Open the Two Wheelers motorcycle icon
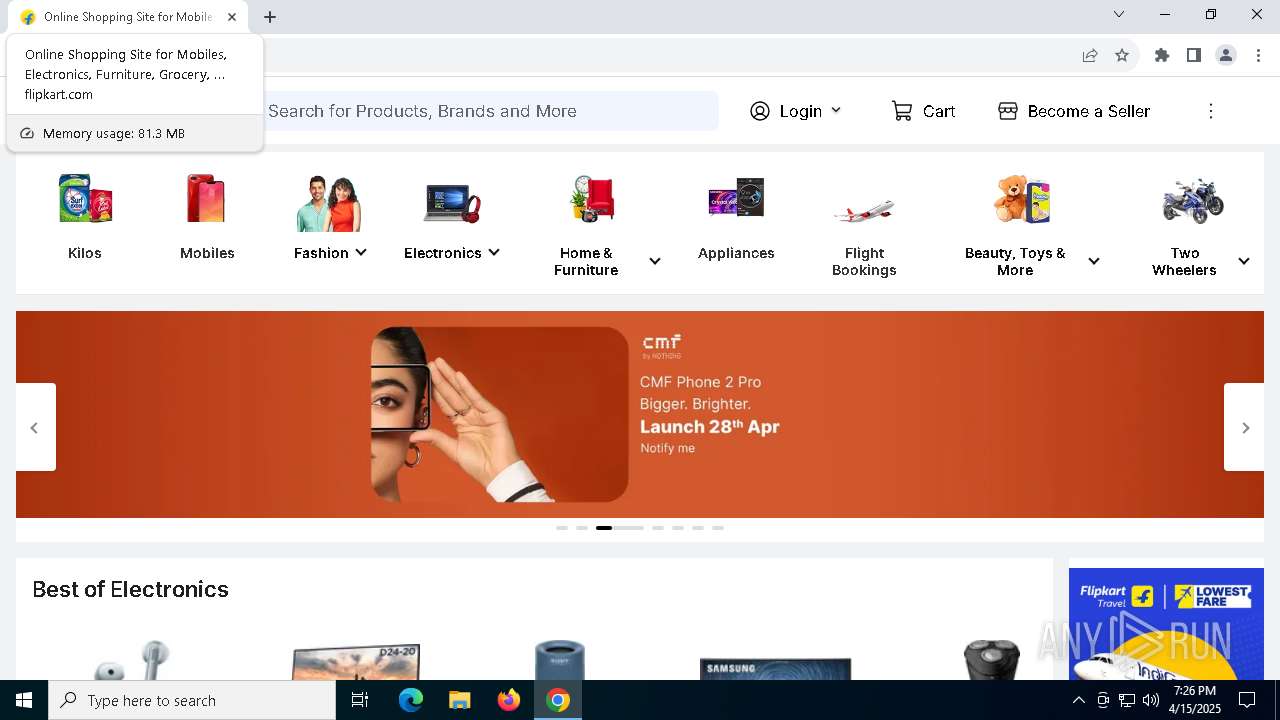 click(x=1193, y=200)
